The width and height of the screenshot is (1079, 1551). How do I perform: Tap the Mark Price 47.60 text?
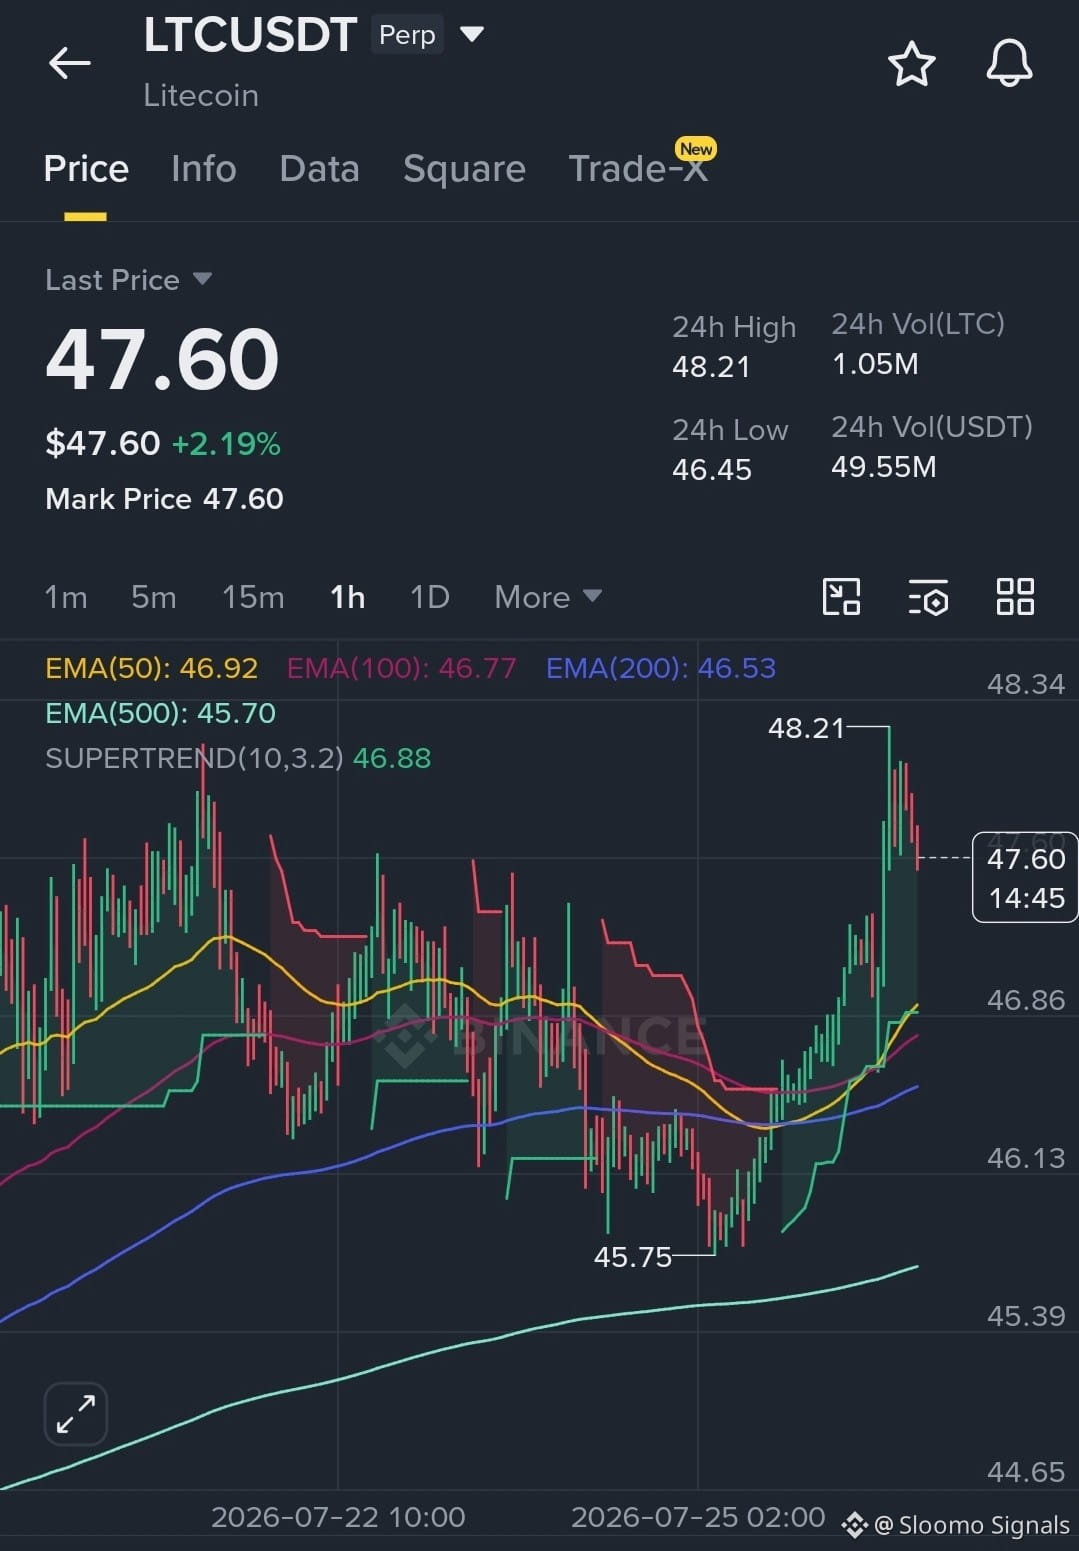[x=165, y=498]
